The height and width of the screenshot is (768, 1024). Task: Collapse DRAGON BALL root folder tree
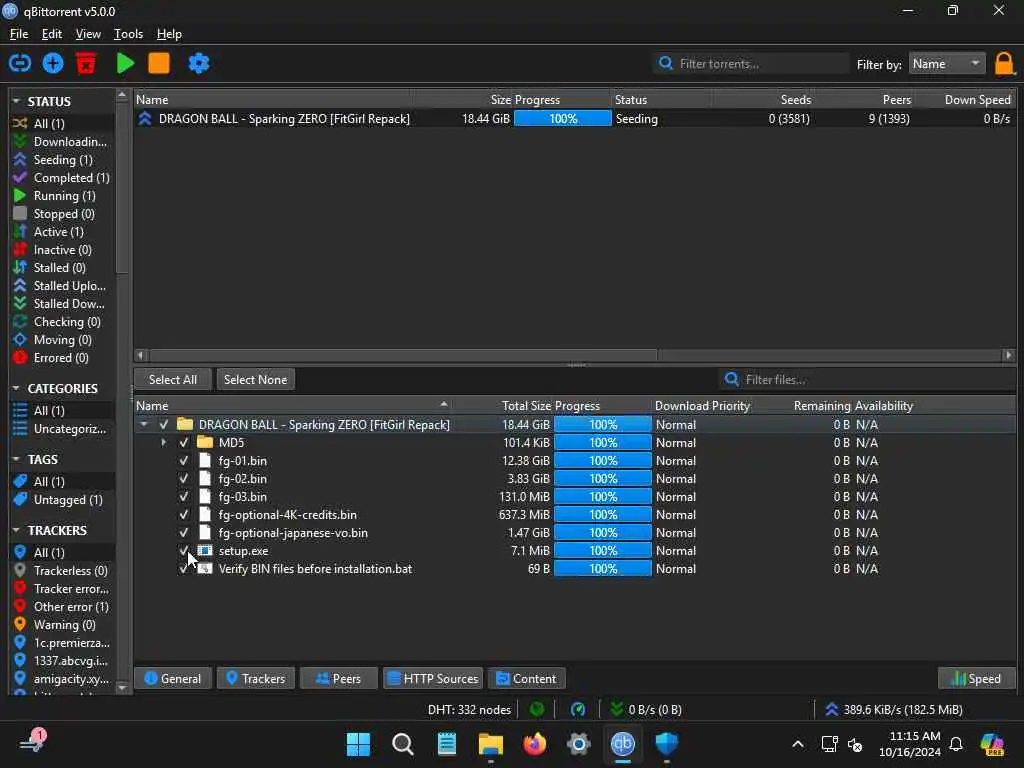point(144,424)
